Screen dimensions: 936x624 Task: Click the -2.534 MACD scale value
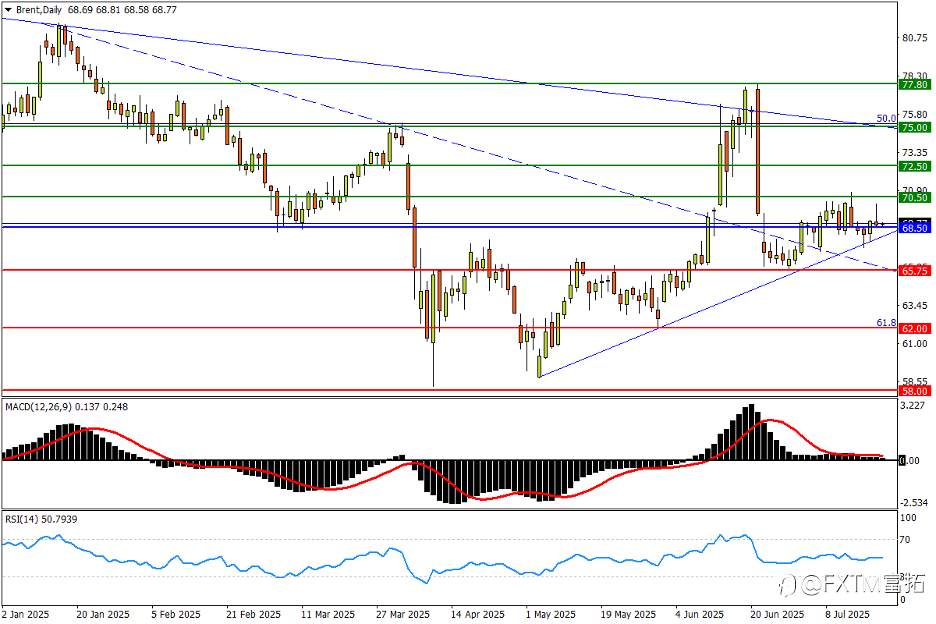(913, 503)
